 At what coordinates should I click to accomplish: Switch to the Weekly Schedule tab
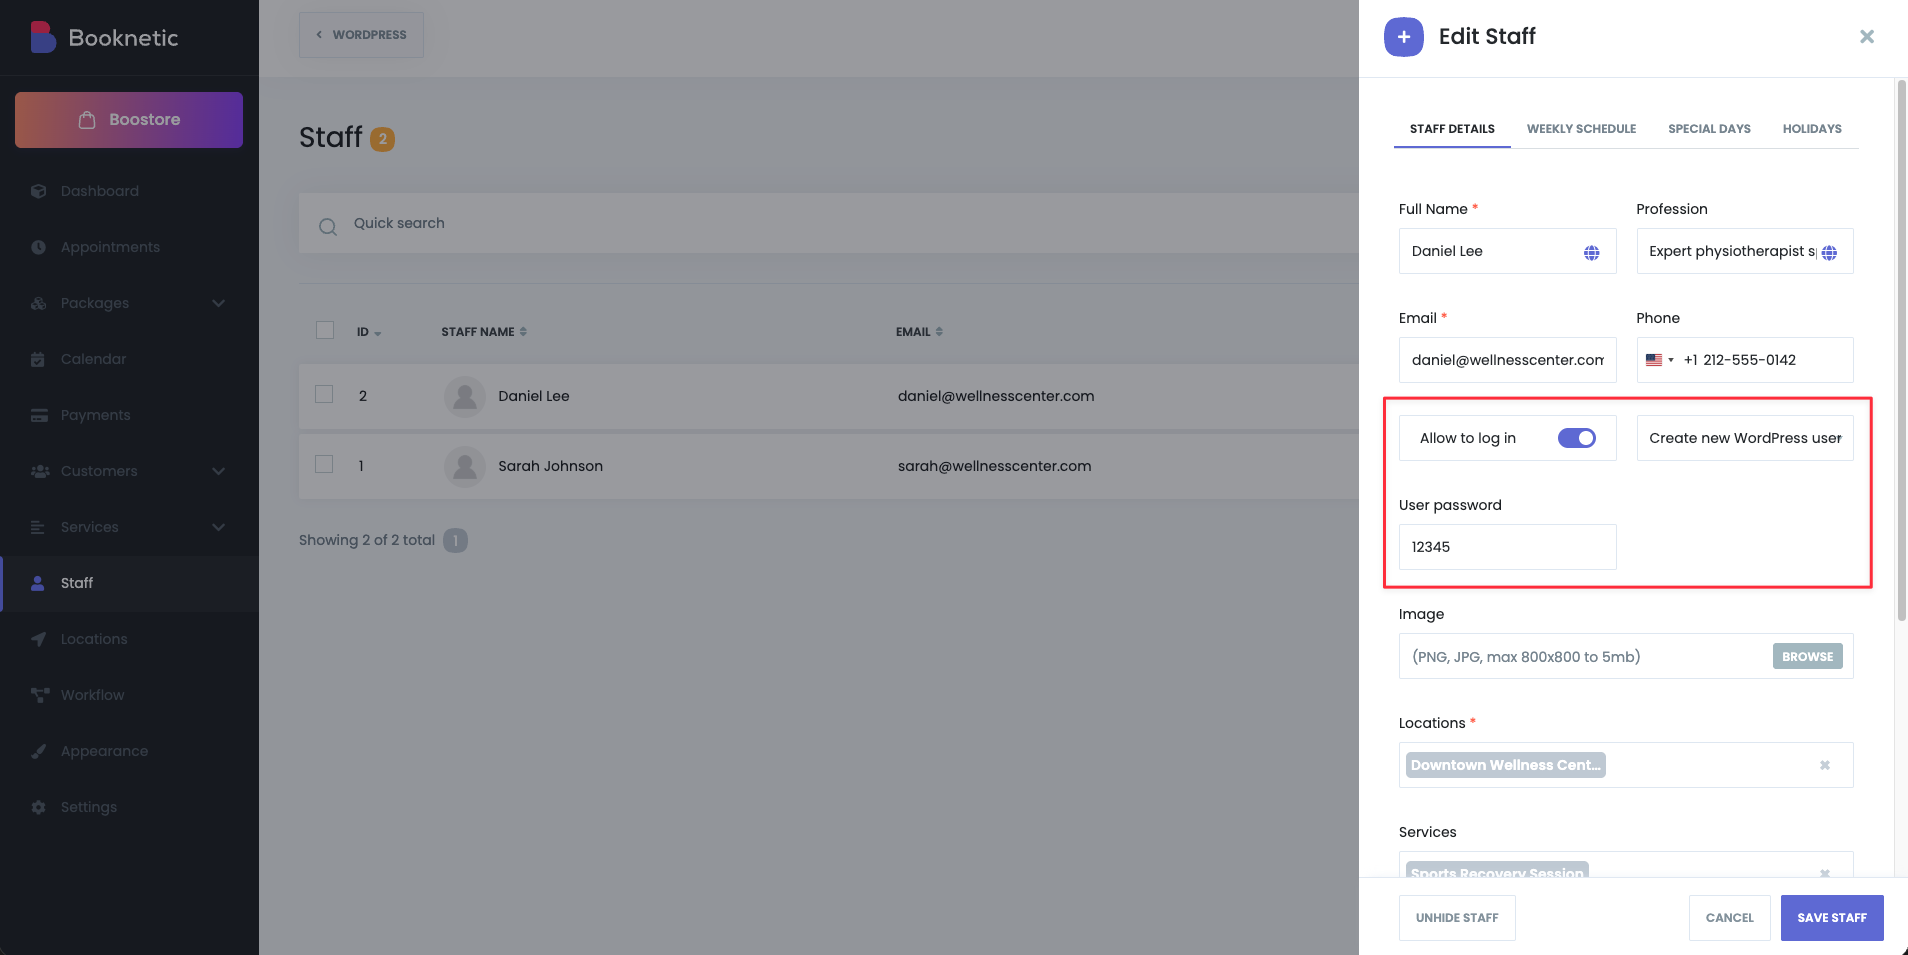tap(1580, 129)
